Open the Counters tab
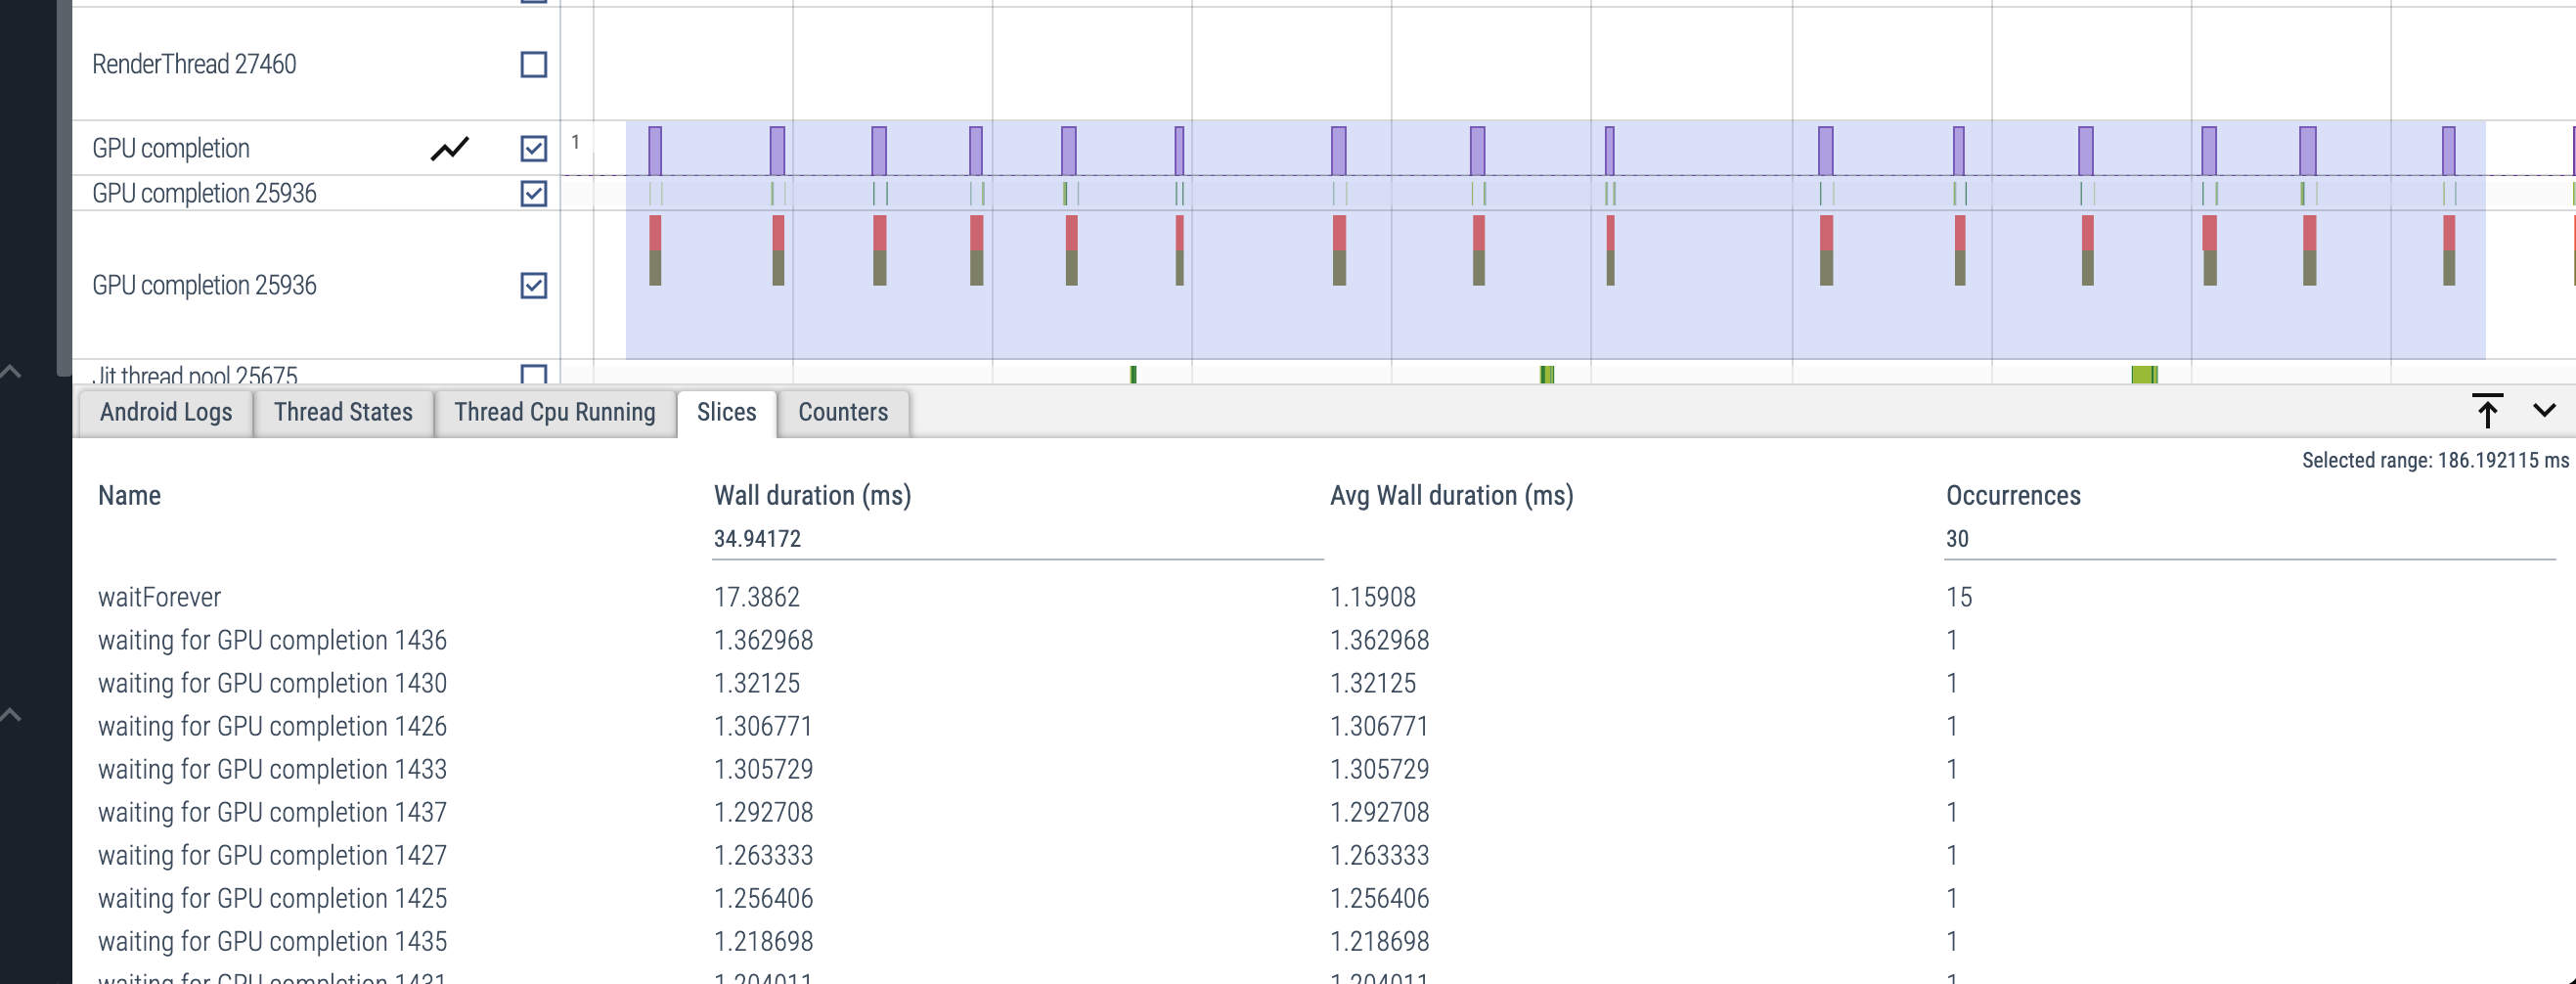2576x984 pixels. (843, 412)
